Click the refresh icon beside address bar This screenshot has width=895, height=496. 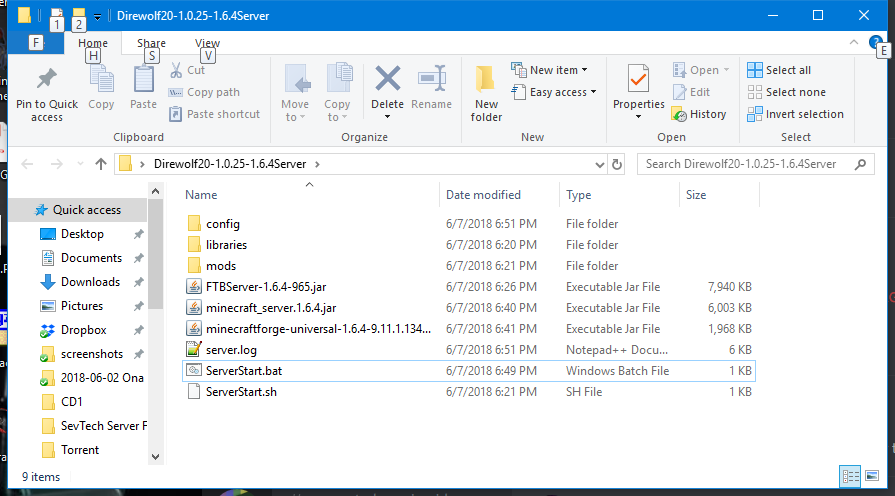[x=616, y=164]
